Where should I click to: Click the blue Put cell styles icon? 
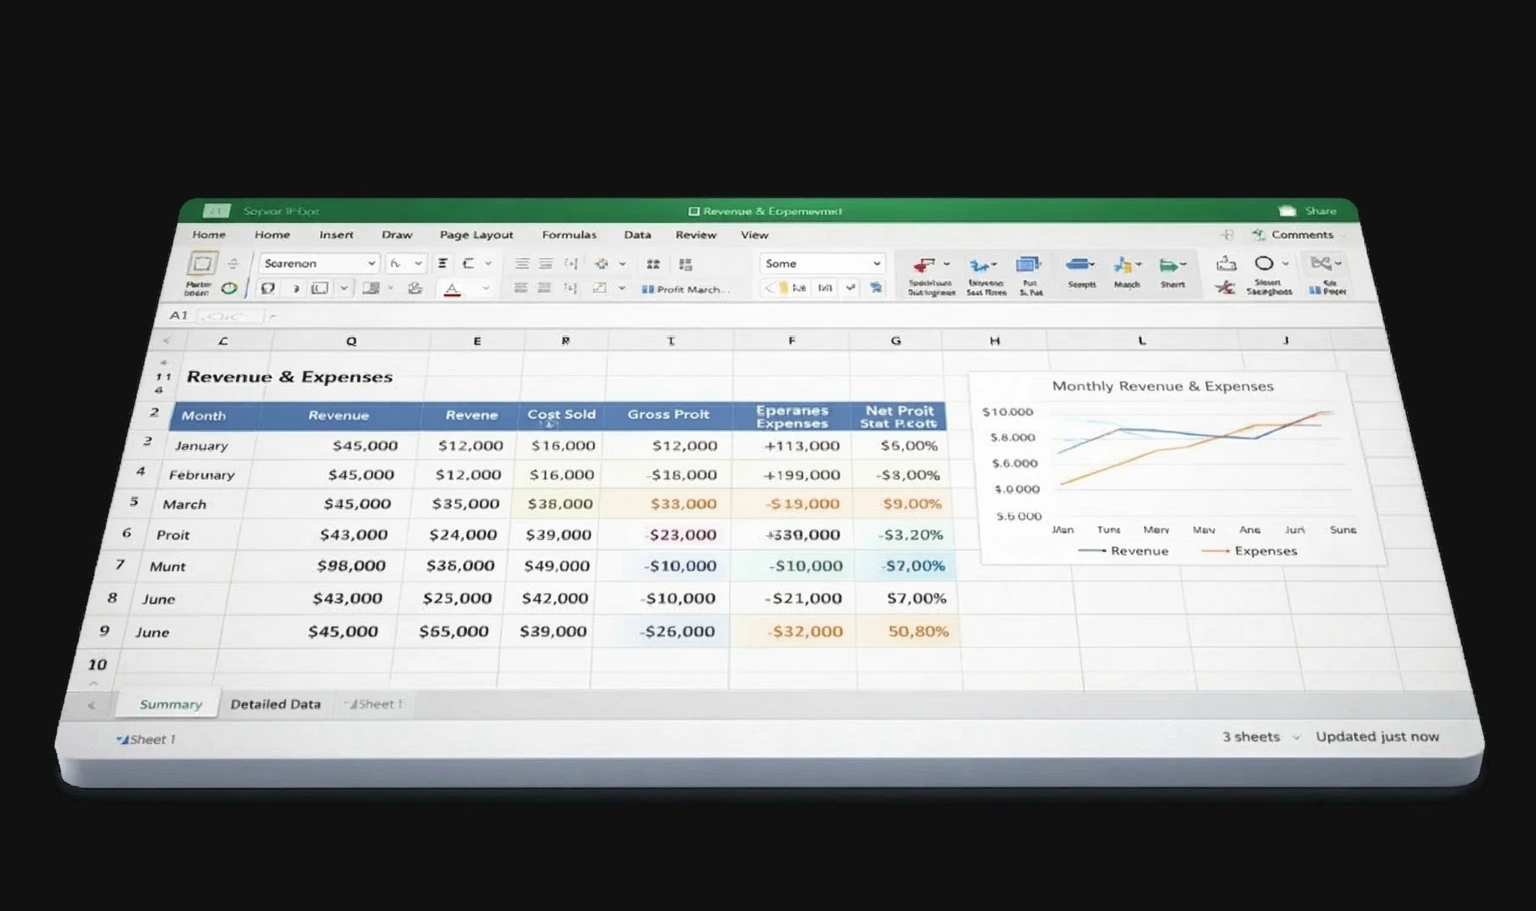coord(1028,266)
